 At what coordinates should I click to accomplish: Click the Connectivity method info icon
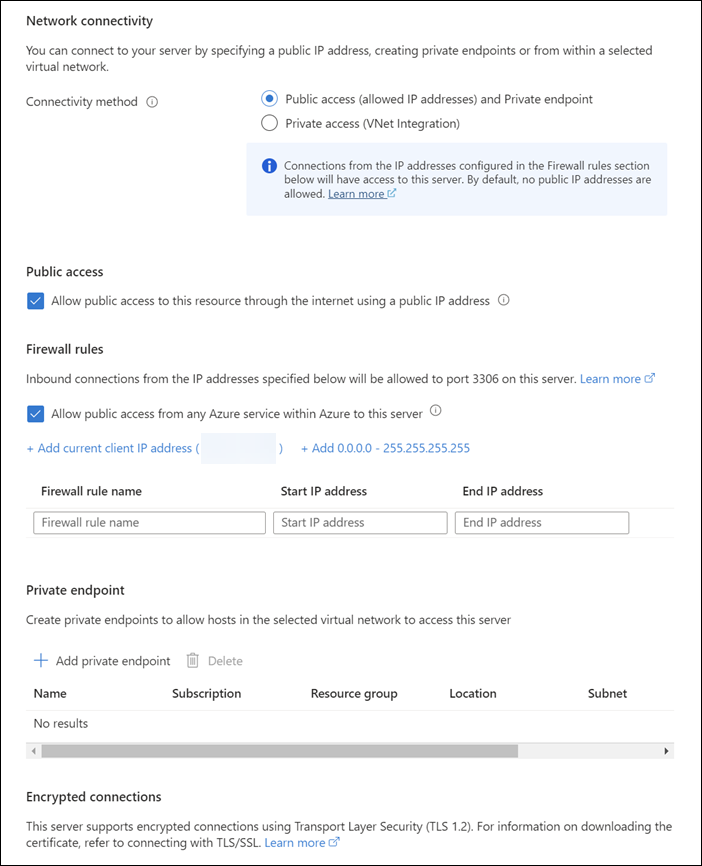click(152, 102)
